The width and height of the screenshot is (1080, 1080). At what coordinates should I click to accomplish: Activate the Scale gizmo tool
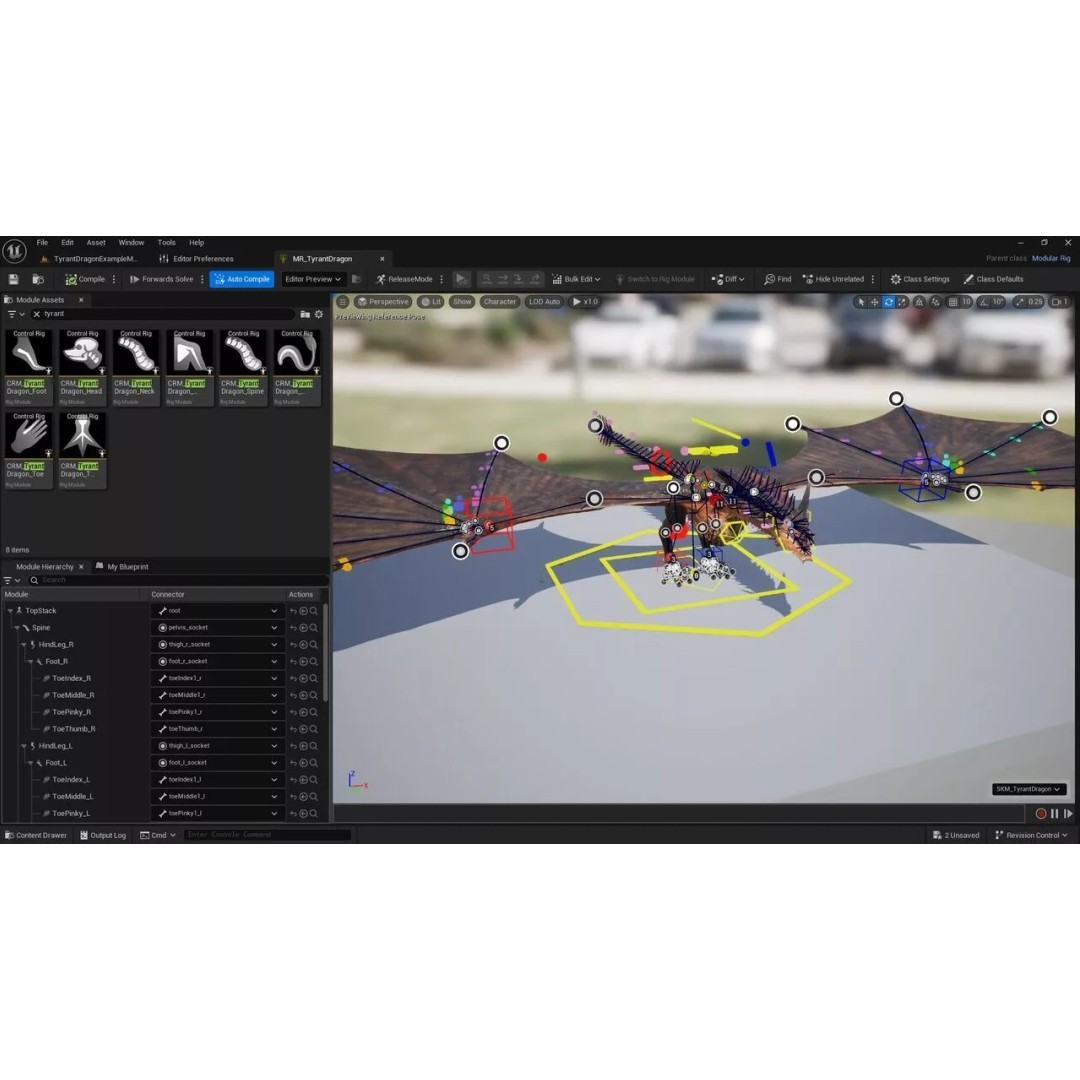(902, 302)
